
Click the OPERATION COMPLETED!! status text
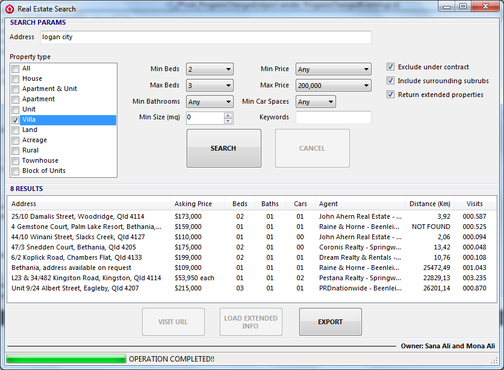click(172, 359)
